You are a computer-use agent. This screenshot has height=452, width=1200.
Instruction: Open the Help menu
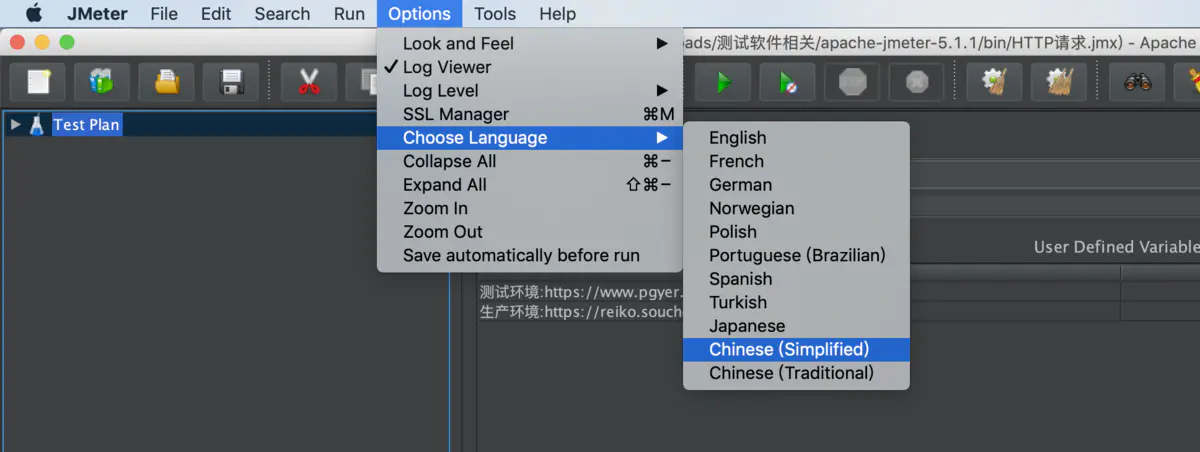click(557, 14)
